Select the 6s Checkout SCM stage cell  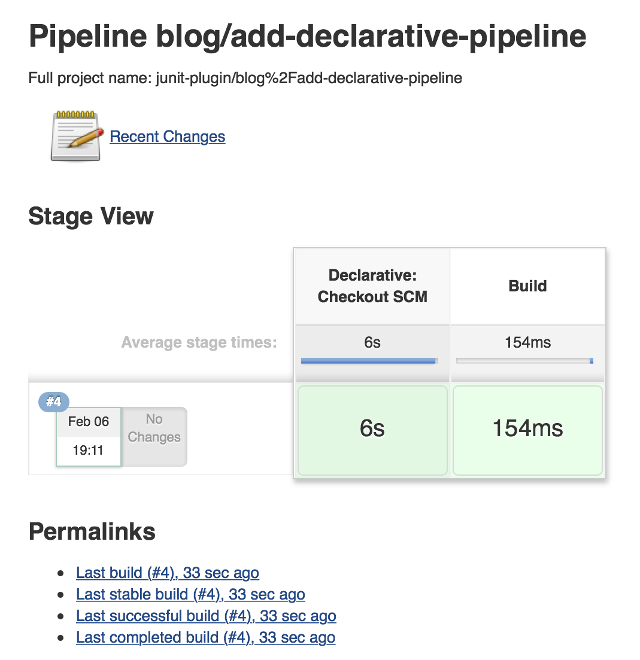[372, 430]
